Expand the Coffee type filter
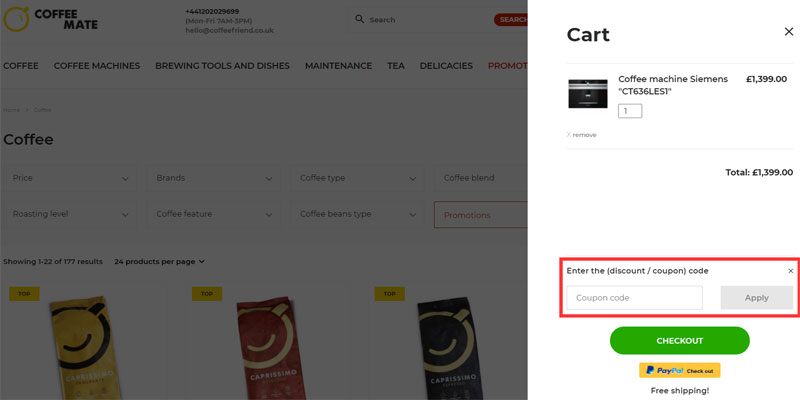This screenshot has height=400, width=800. tap(358, 178)
